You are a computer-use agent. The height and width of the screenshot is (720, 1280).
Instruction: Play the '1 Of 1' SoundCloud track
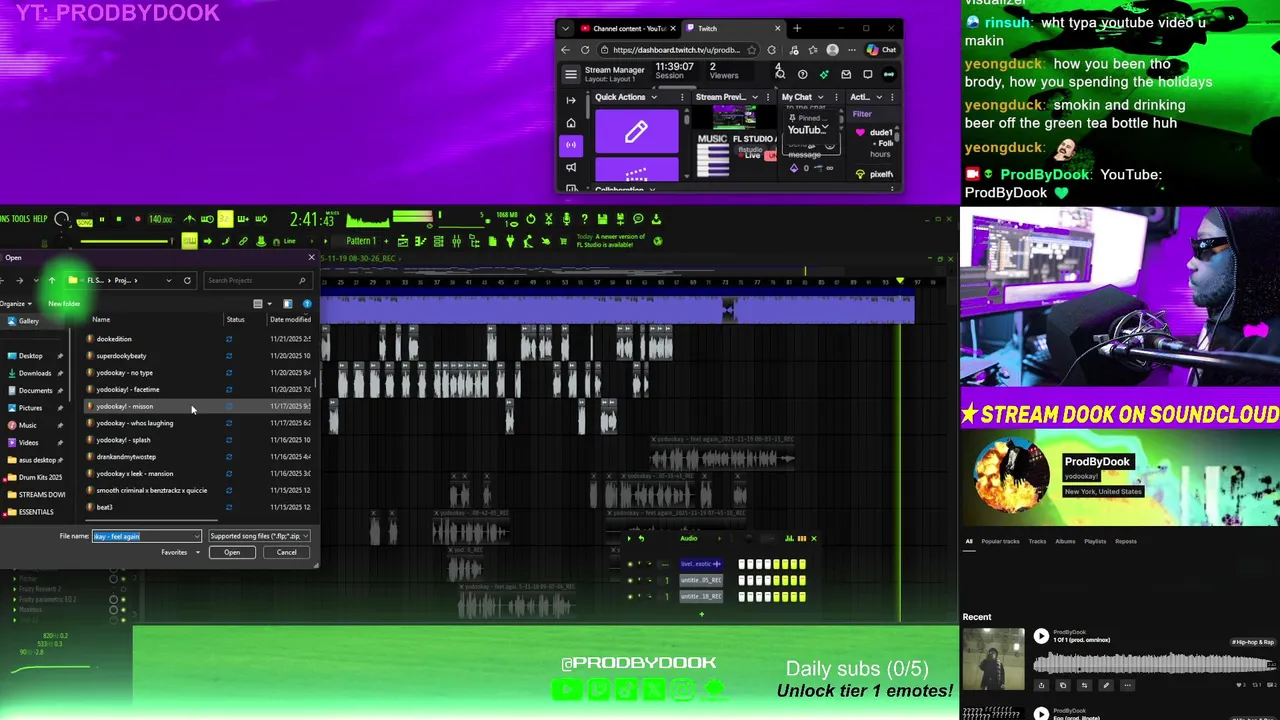(1041, 636)
